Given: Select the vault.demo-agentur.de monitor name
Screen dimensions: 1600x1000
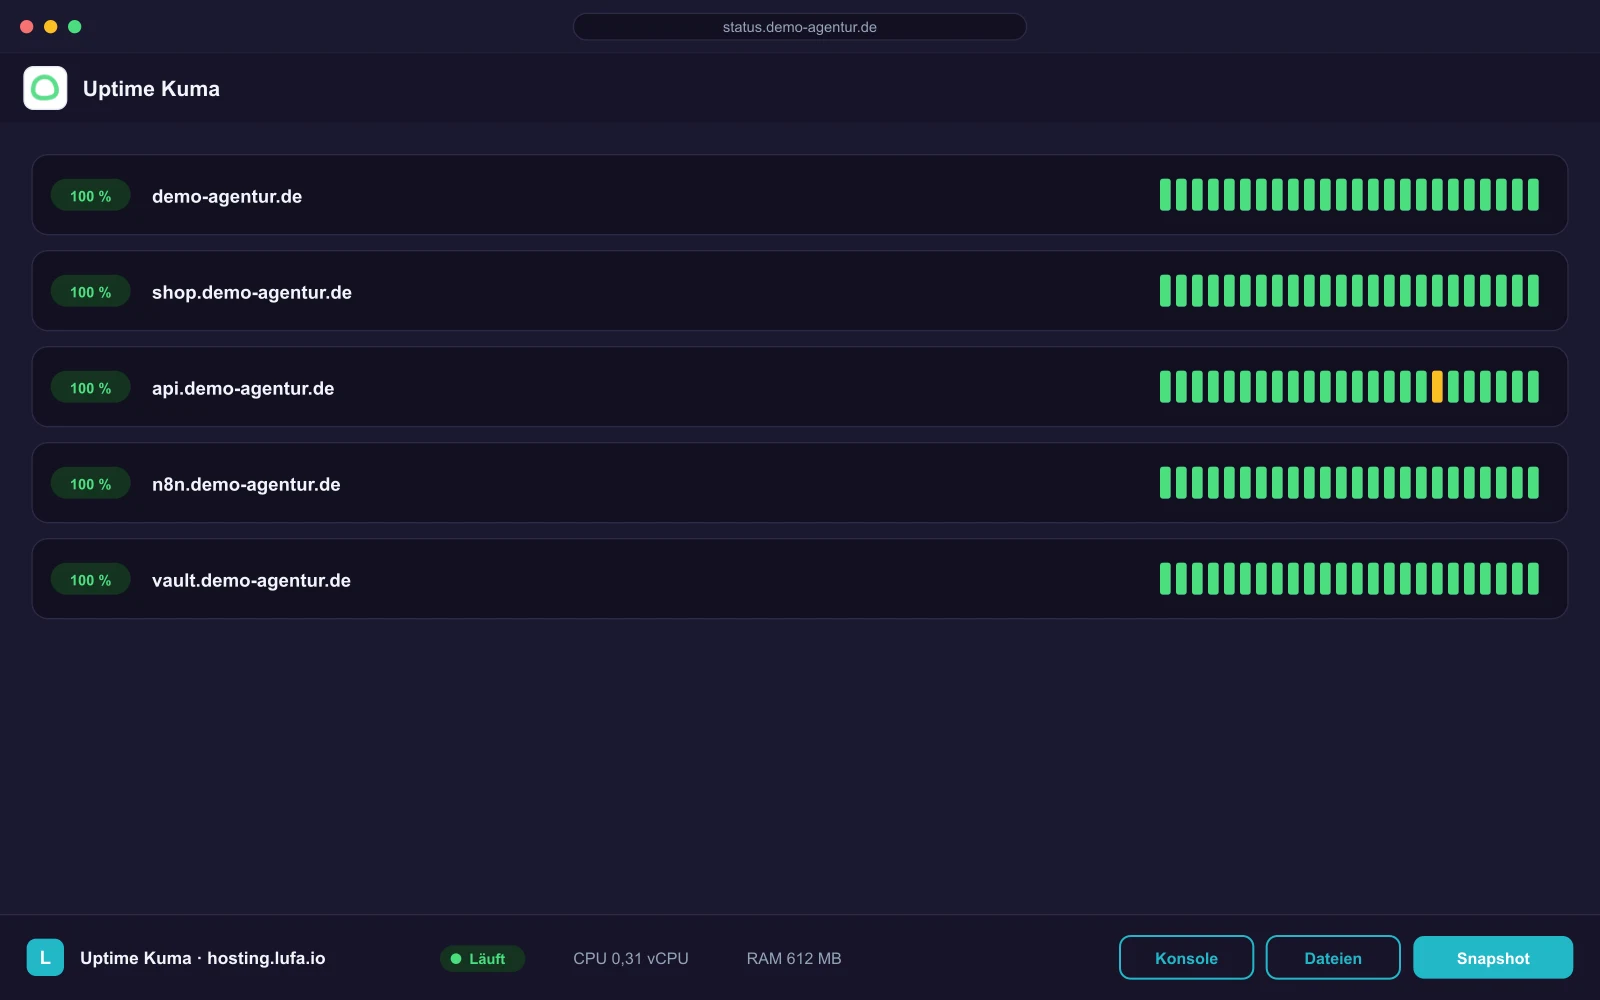Looking at the screenshot, I should tap(251, 580).
